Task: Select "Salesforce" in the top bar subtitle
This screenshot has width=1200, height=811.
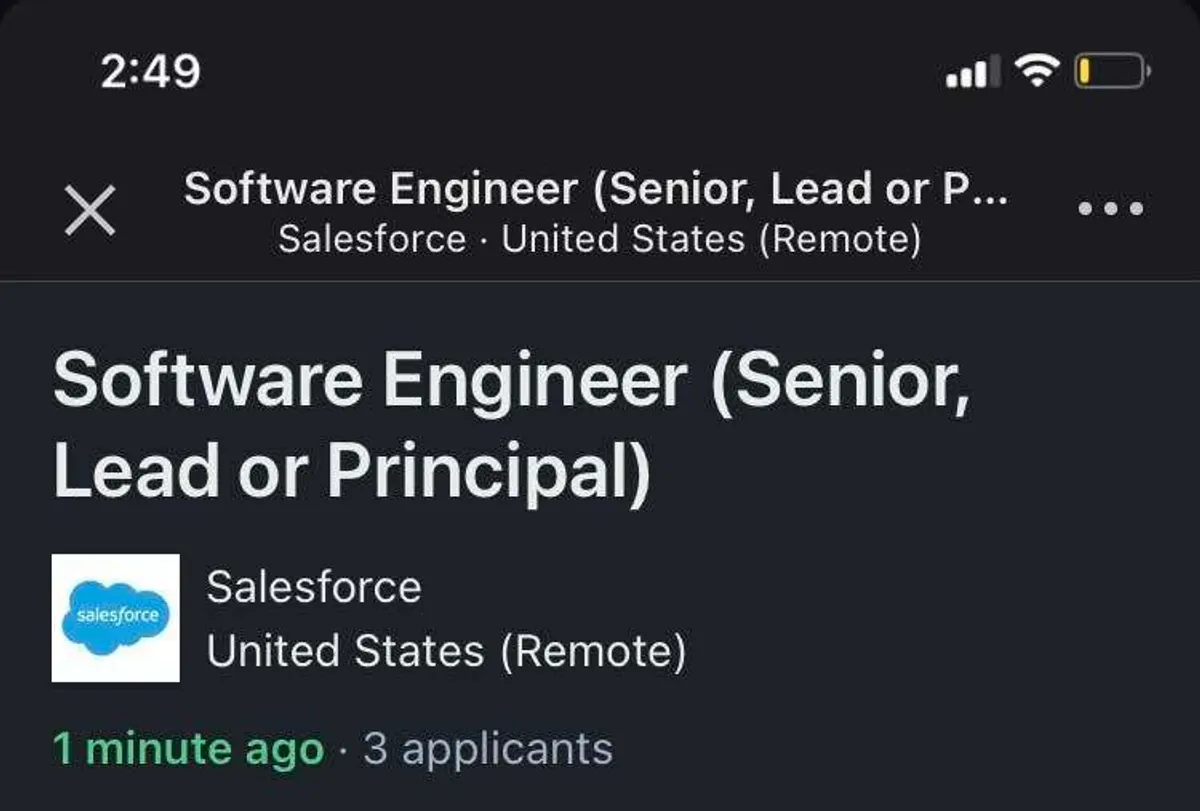Action: coord(372,240)
